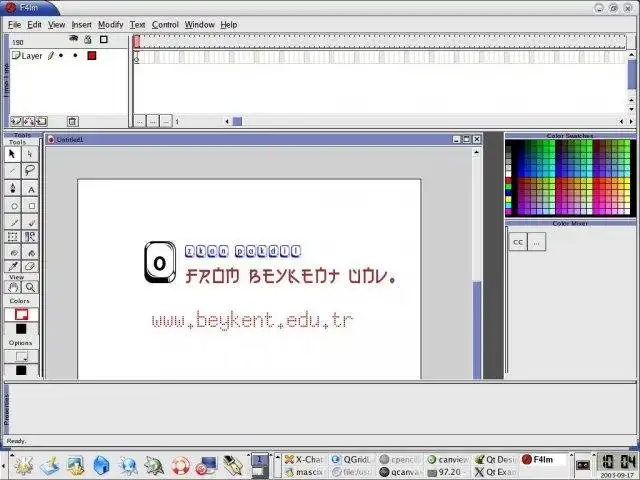Select the black arrow selection tool
The image size is (640, 480).
click(12, 154)
